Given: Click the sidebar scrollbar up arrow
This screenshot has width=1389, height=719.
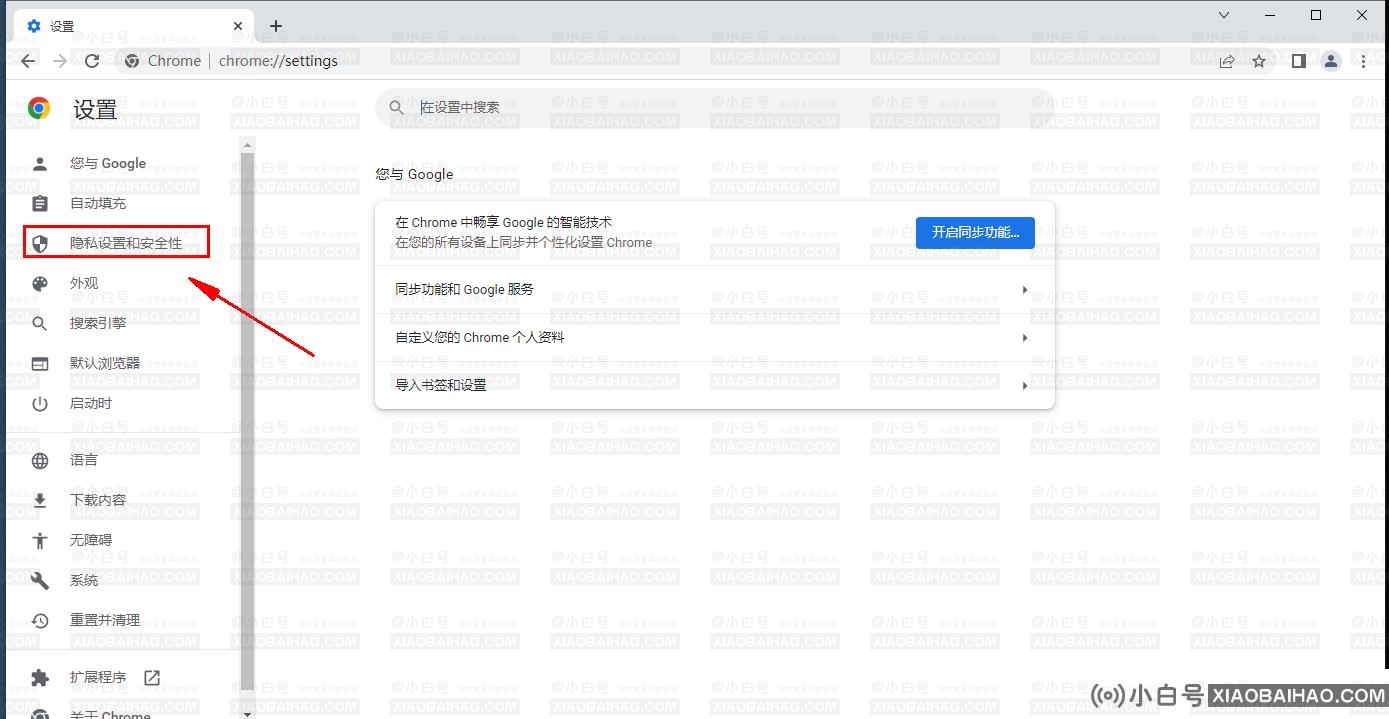Looking at the screenshot, I should pos(247,146).
